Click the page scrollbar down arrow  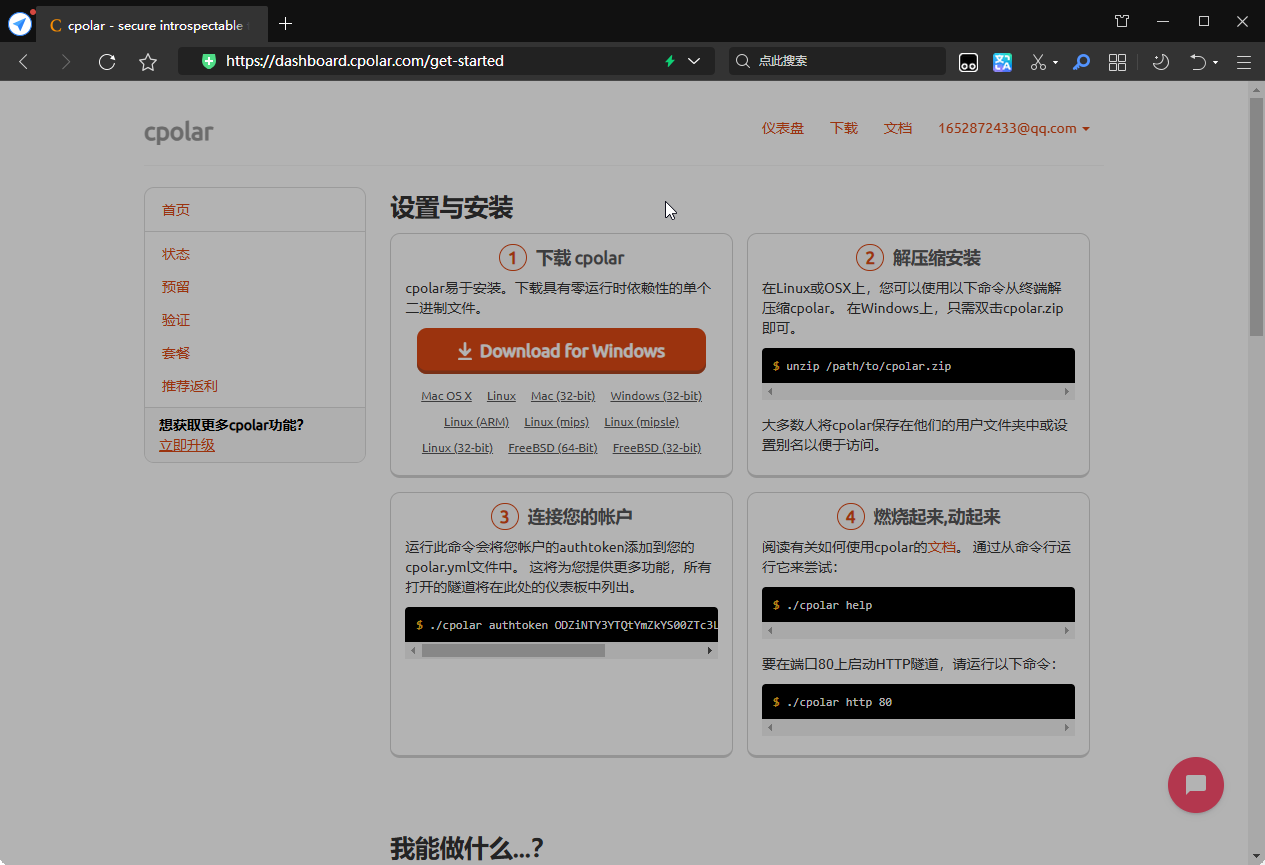pyautogui.click(x=1256, y=855)
